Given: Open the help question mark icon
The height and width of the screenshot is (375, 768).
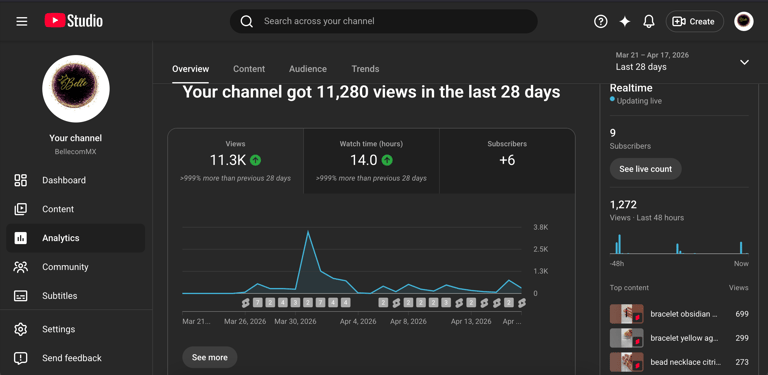Looking at the screenshot, I should 600,22.
